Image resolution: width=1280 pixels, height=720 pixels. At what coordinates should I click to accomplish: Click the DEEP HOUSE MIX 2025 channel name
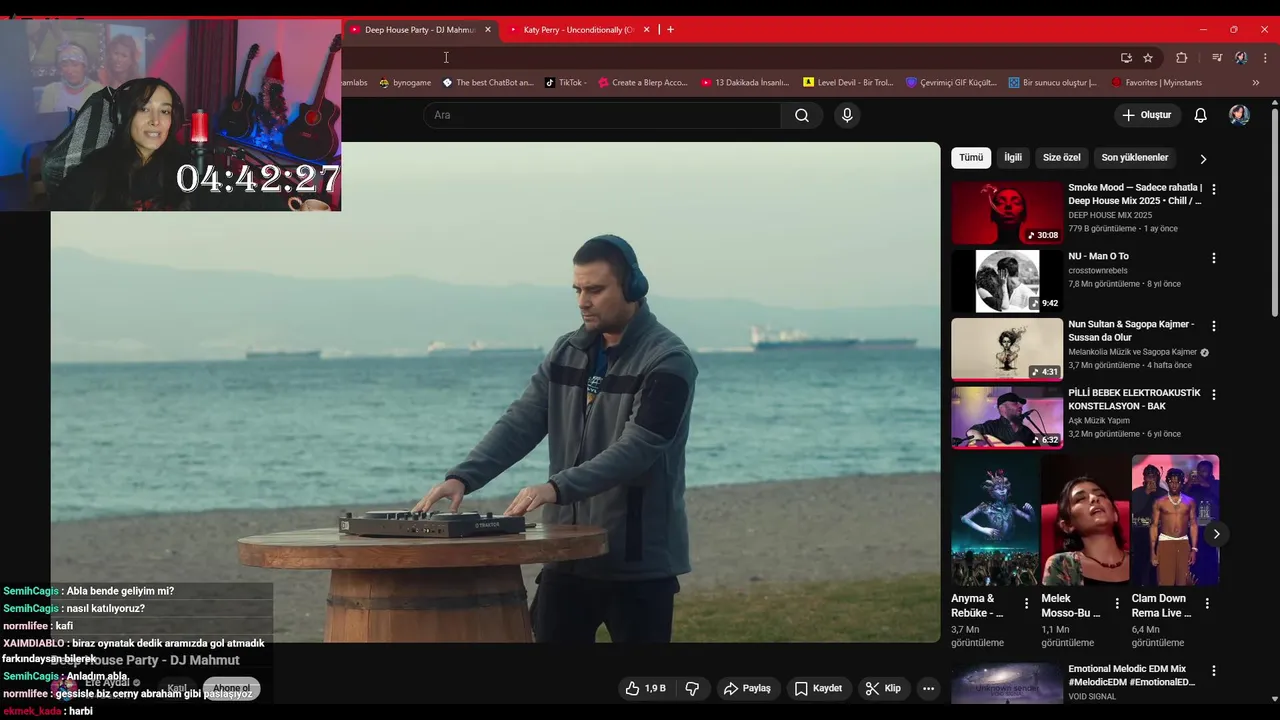click(1110, 215)
